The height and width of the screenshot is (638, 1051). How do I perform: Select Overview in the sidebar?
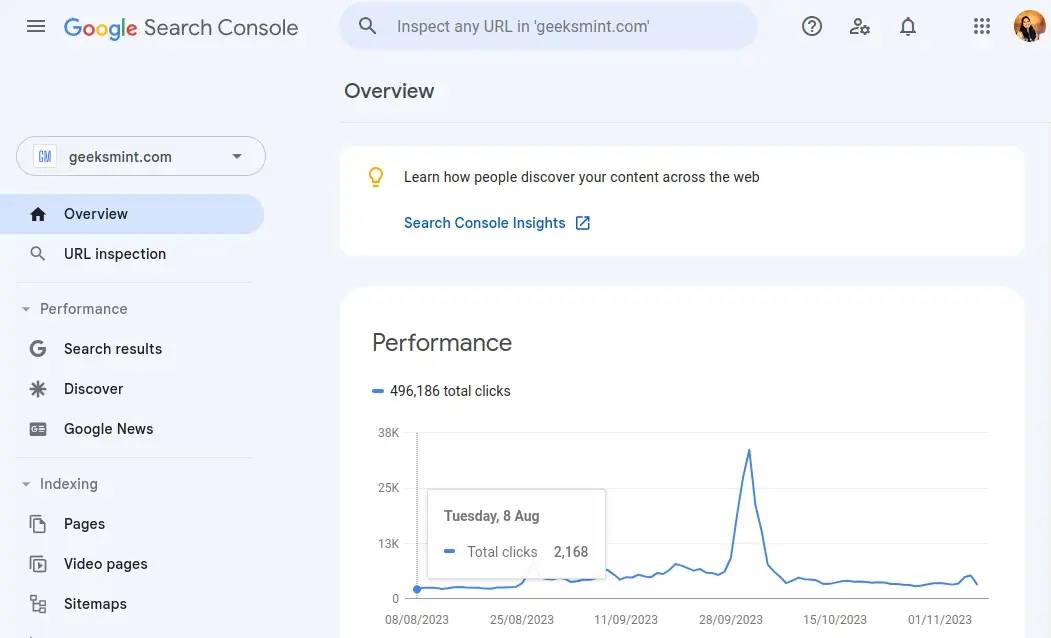pyautogui.click(x=132, y=214)
